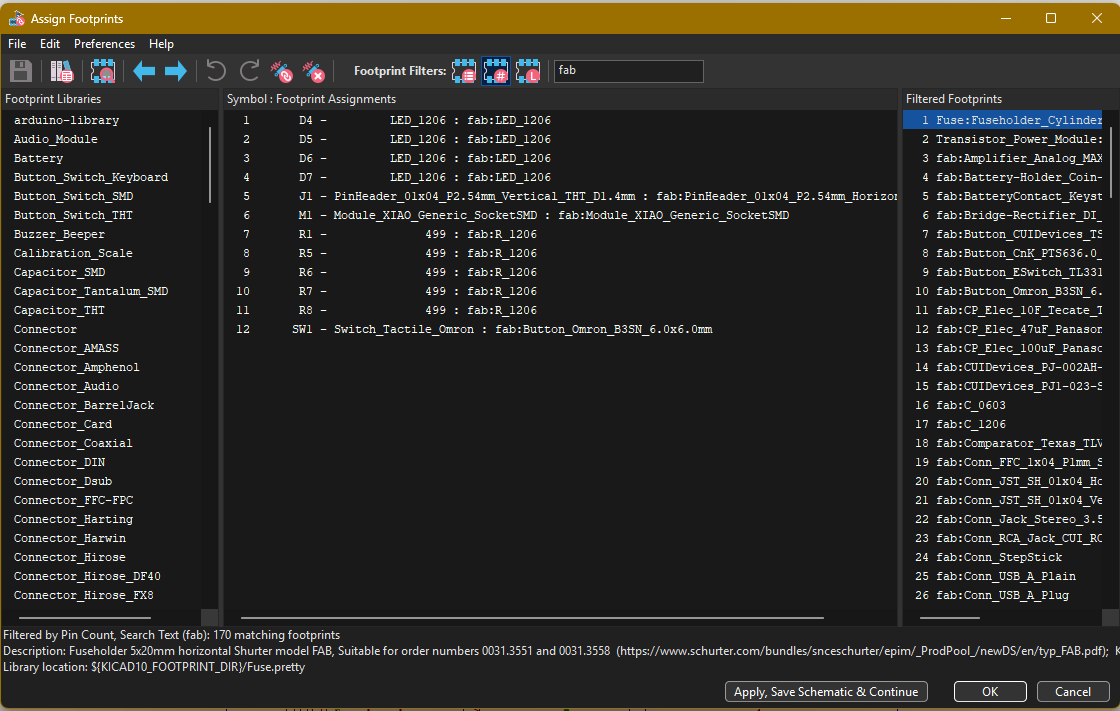Screen dimensions: 1120x711
Task: Select the fab:C_0603 footprint
Action: pyautogui.click(x=1003, y=405)
